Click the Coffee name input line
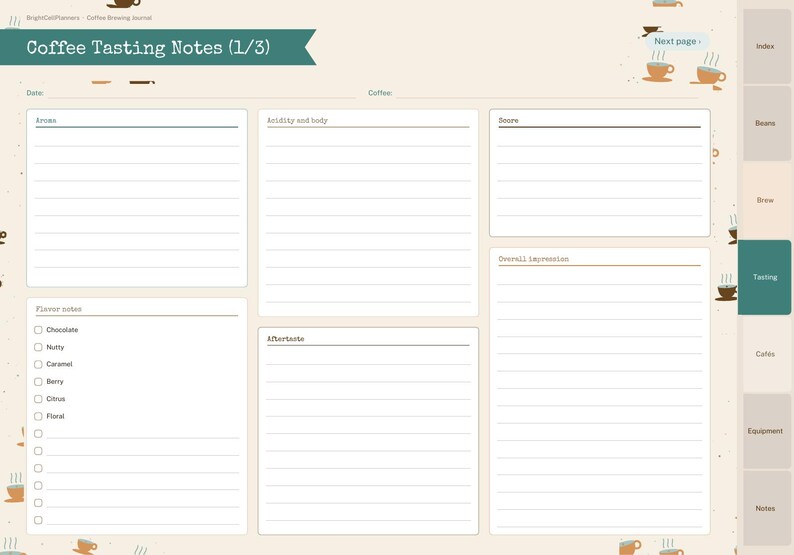The height and width of the screenshot is (555, 794). (x=547, y=93)
